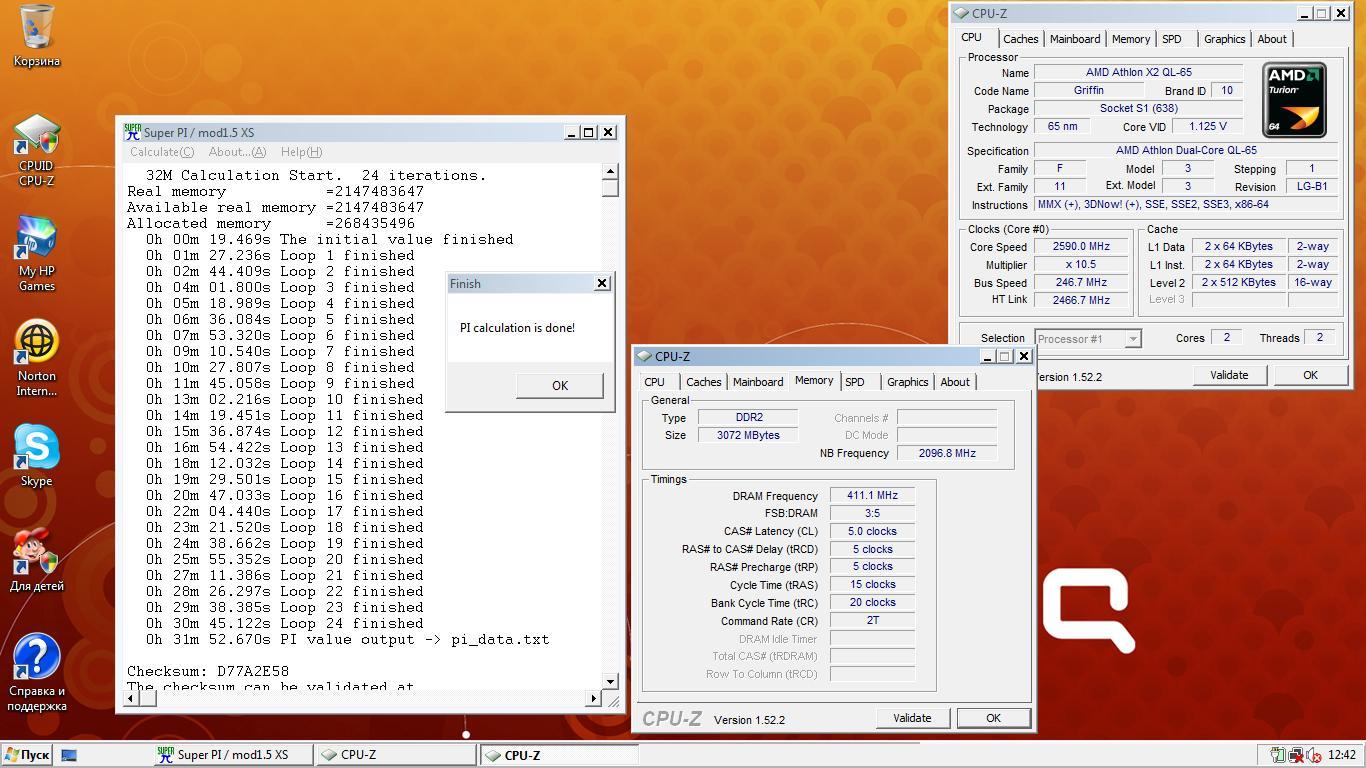Click the show desktop quick launch icon
1366x768 pixels.
(69, 755)
